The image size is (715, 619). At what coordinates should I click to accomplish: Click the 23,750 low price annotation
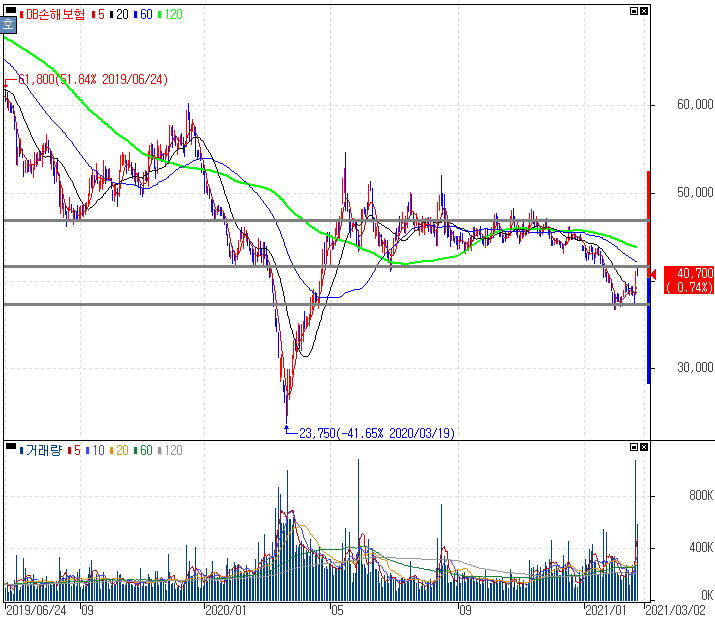377,433
